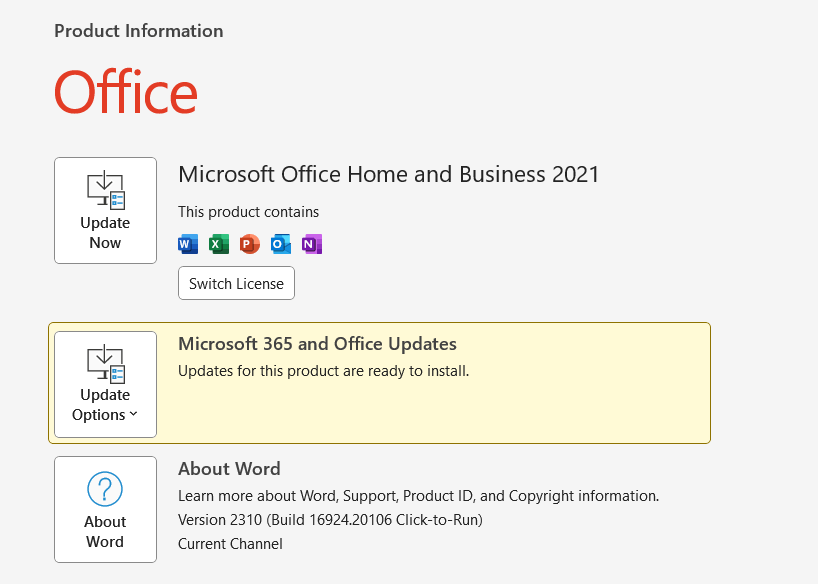This screenshot has width=818, height=584.
Task: Click the 'Current Channel' text
Action: [x=230, y=544]
